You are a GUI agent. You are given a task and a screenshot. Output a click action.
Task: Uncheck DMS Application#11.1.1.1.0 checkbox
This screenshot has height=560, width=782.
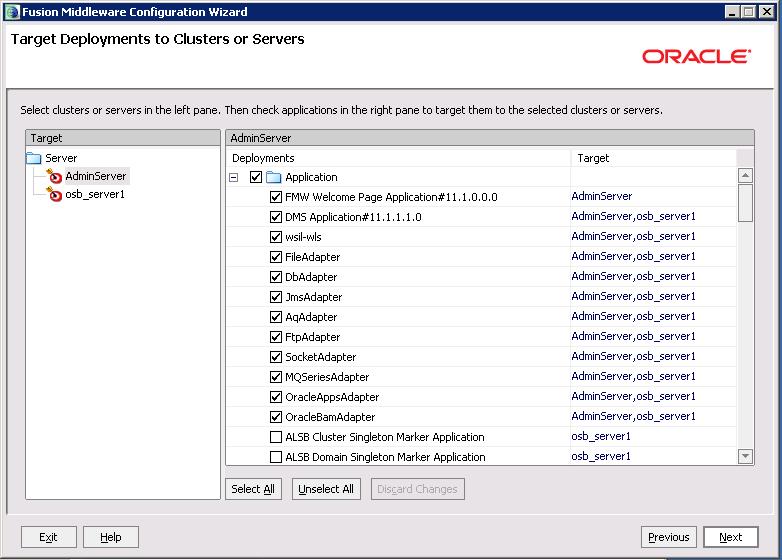coord(276,217)
